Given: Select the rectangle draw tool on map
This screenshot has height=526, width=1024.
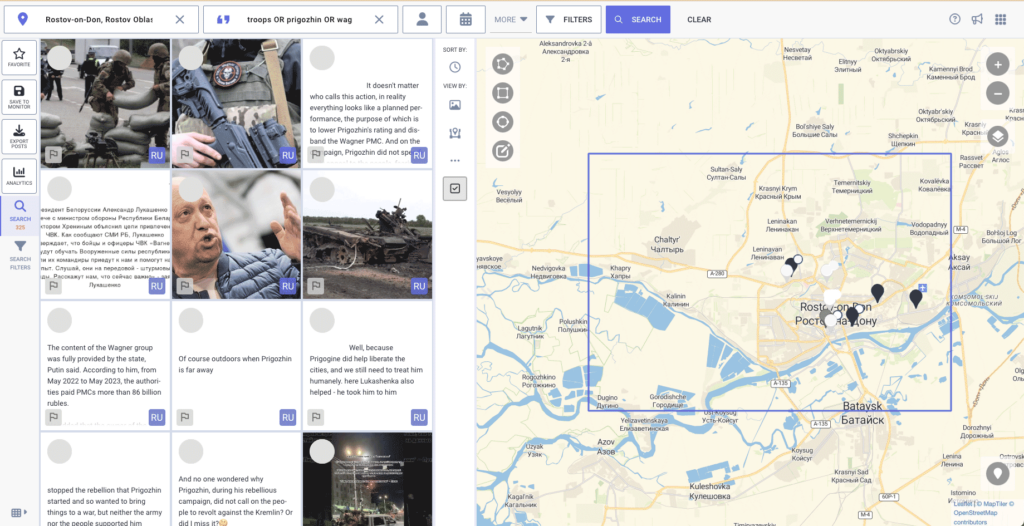Looking at the screenshot, I should [x=502, y=93].
